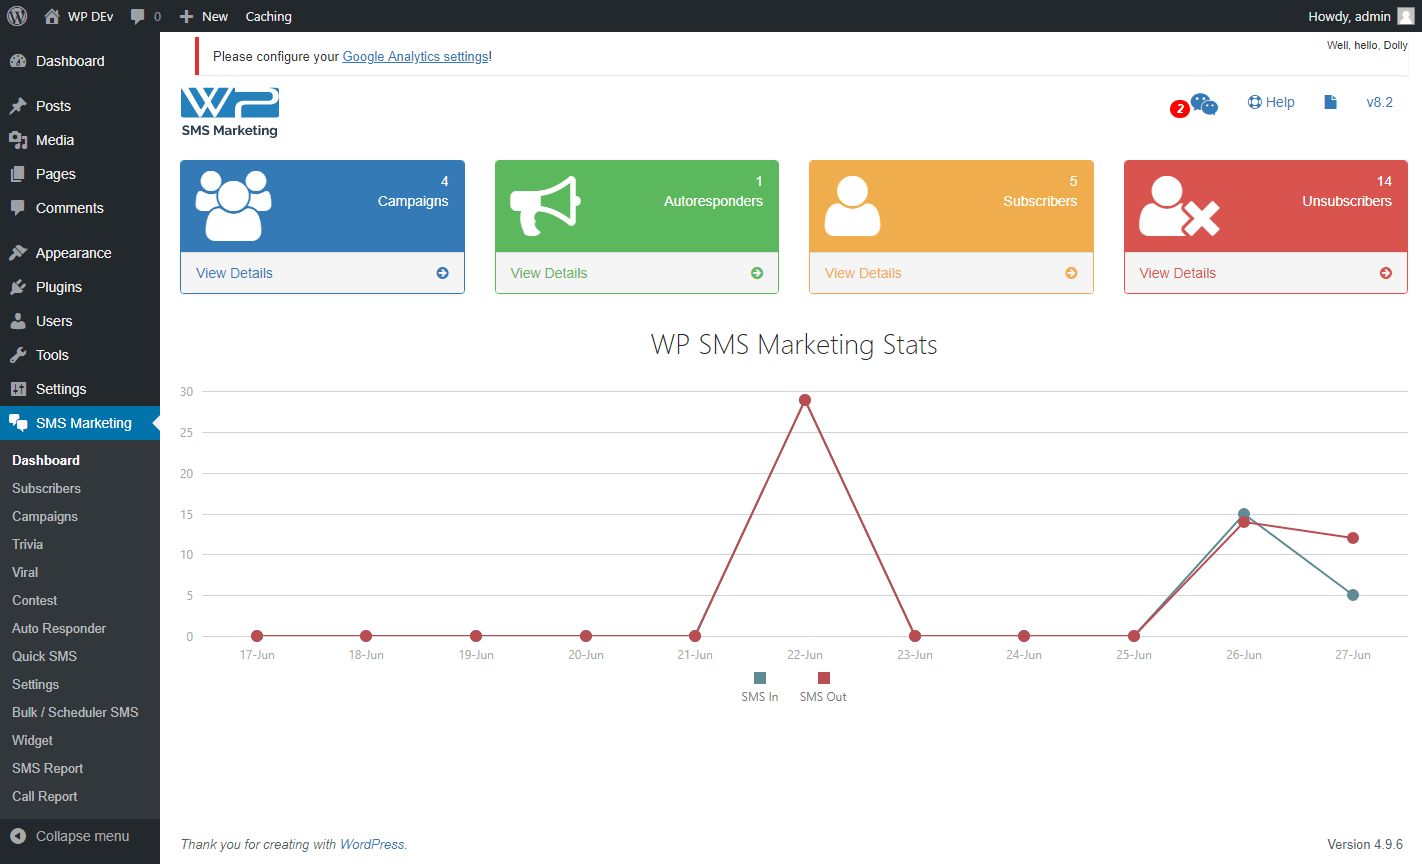Click the 17-Jun data point on chart
Image resolution: width=1422 pixels, height=864 pixels.
(x=257, y=636)
